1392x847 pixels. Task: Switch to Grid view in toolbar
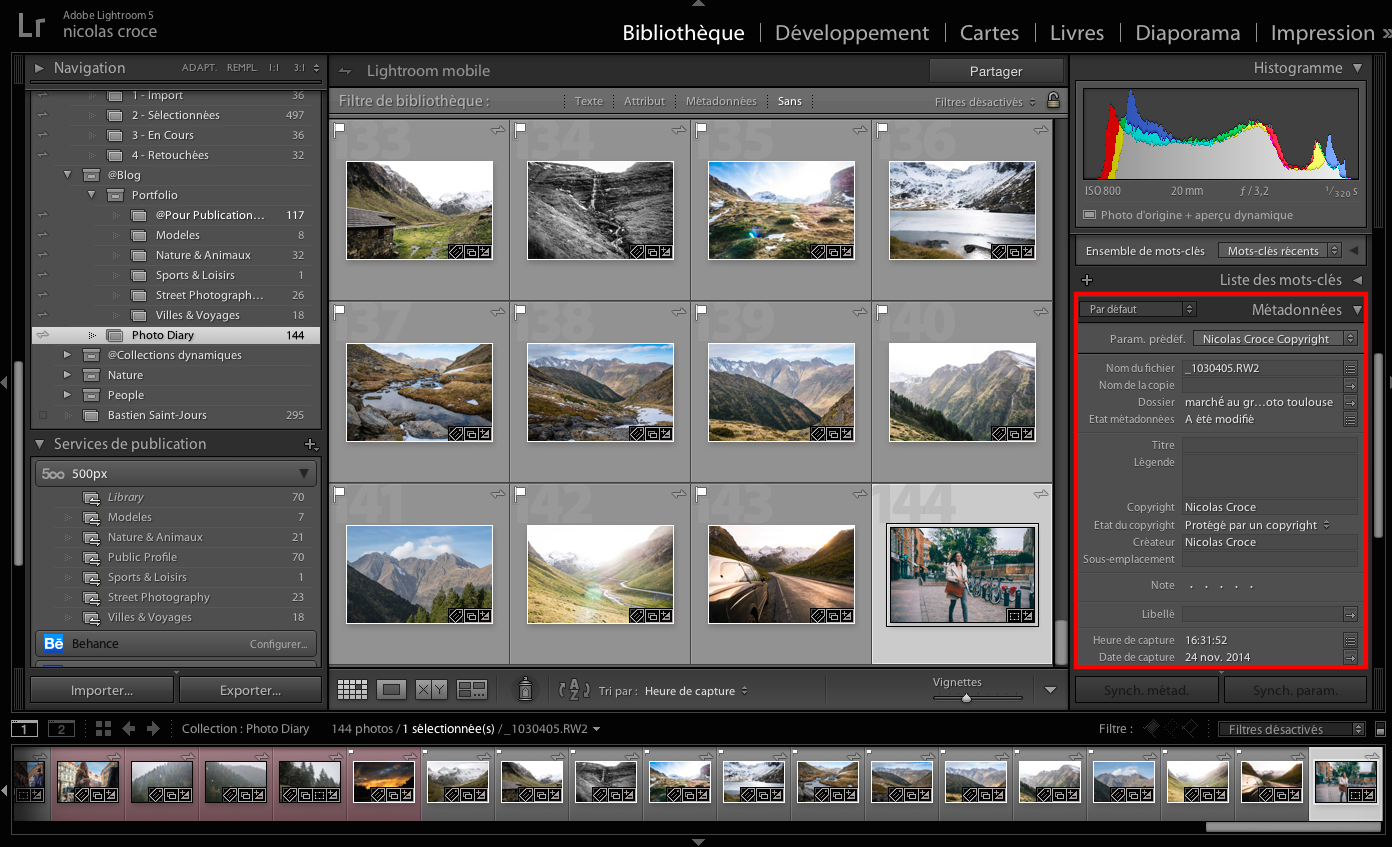[x=352, y=690]
